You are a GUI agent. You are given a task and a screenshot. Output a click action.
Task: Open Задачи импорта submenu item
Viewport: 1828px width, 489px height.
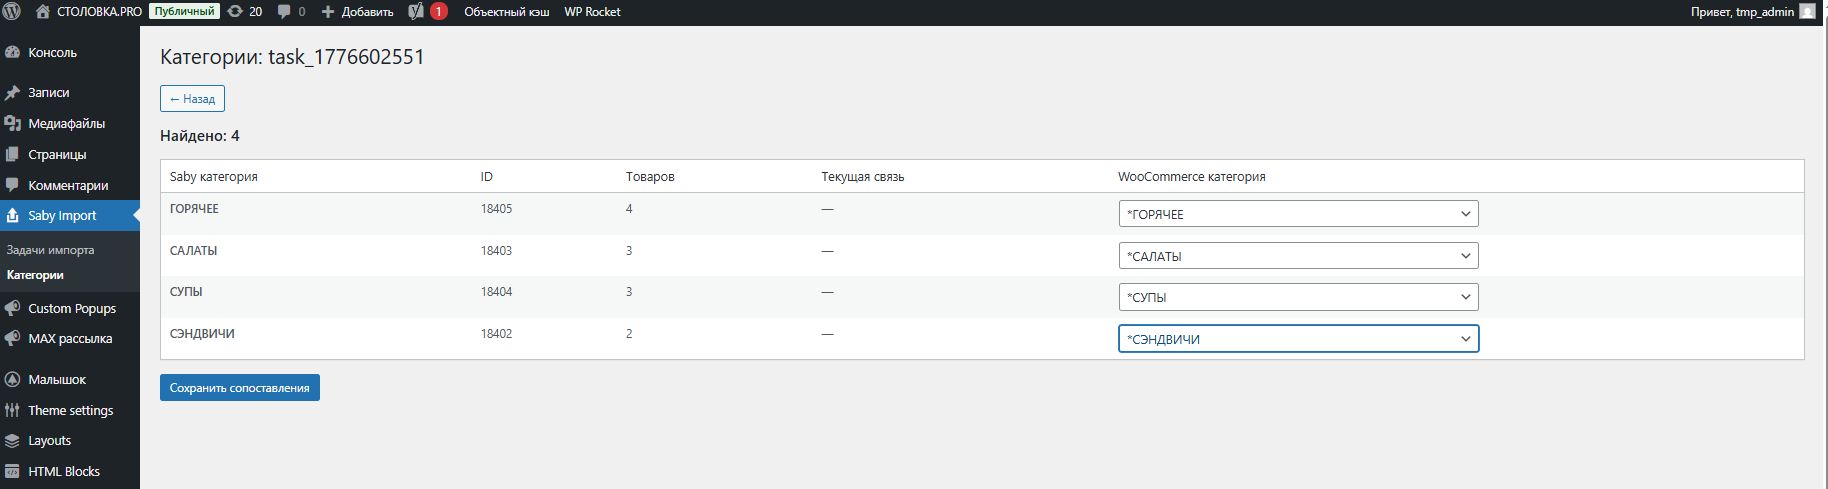tap(50, 250)
